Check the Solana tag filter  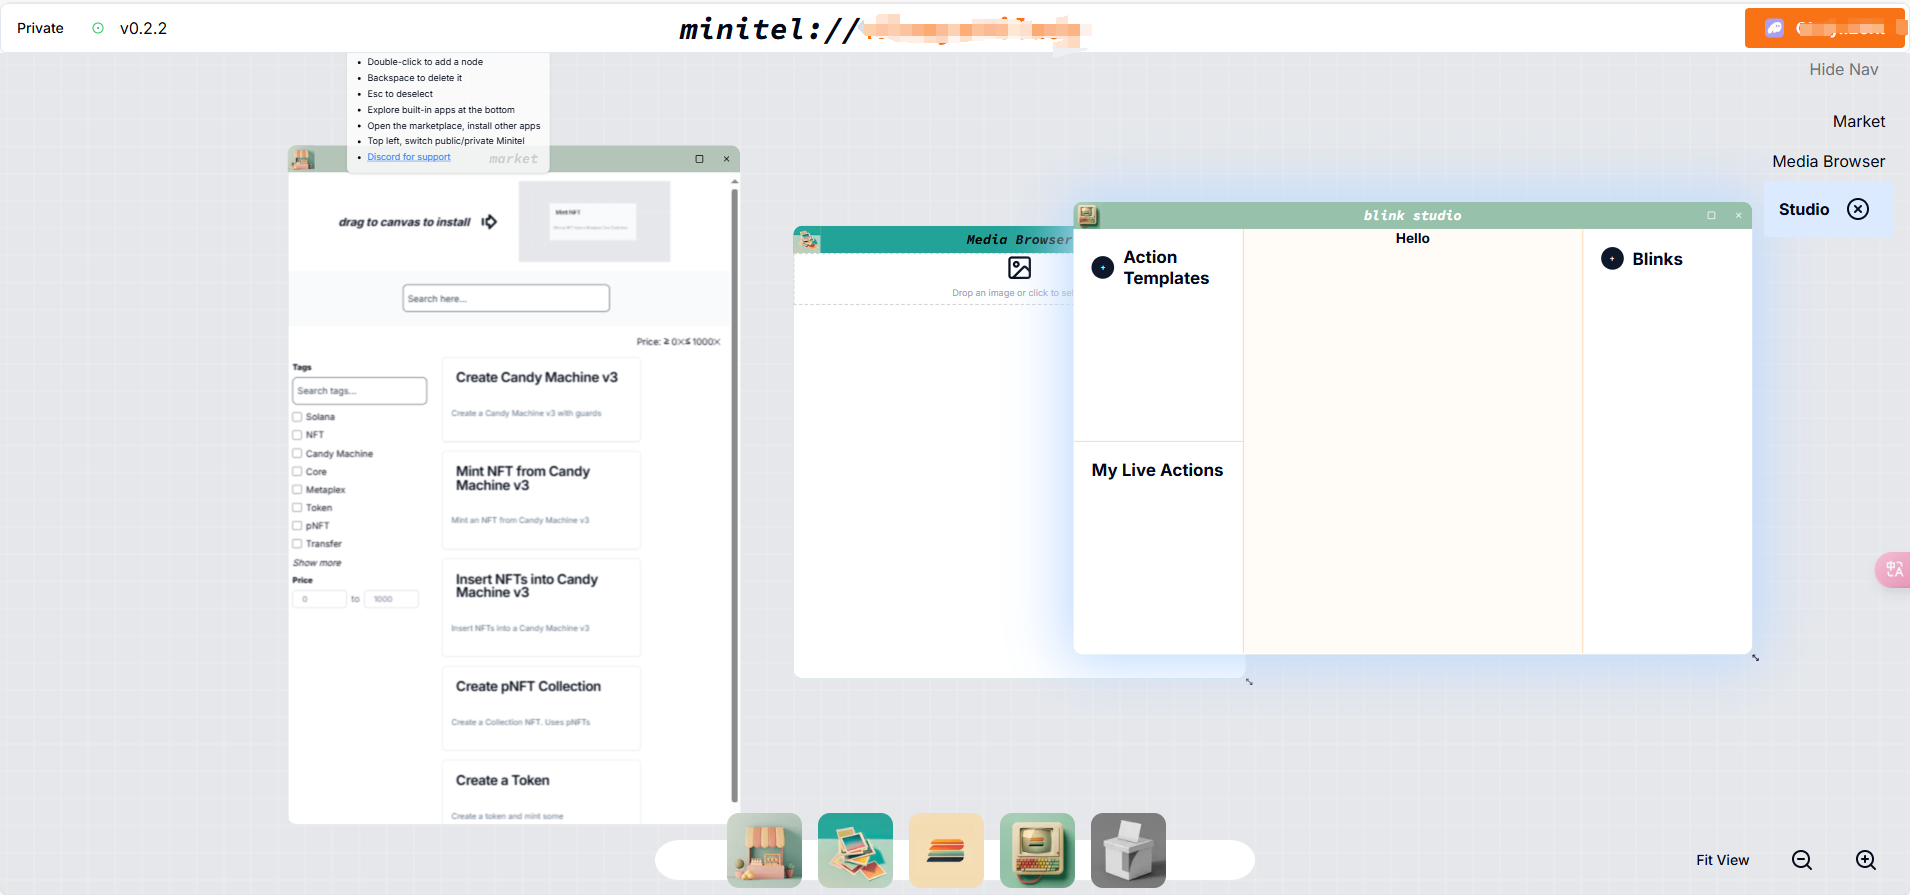click(x=297, y=417)
